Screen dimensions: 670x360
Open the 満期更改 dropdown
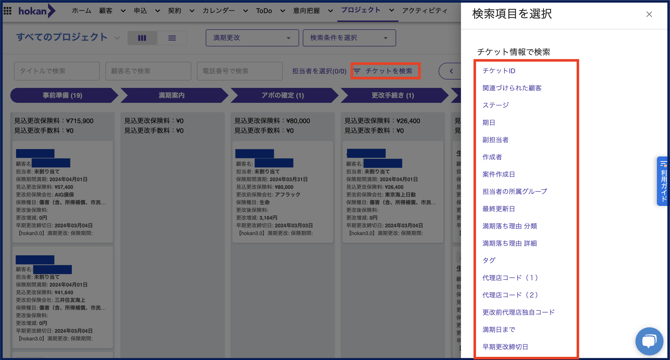pos(252,38)
